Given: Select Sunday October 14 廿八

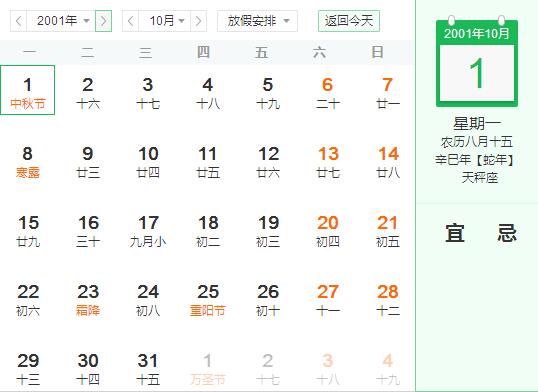Looking at the screenshot, I should [388, 162].
